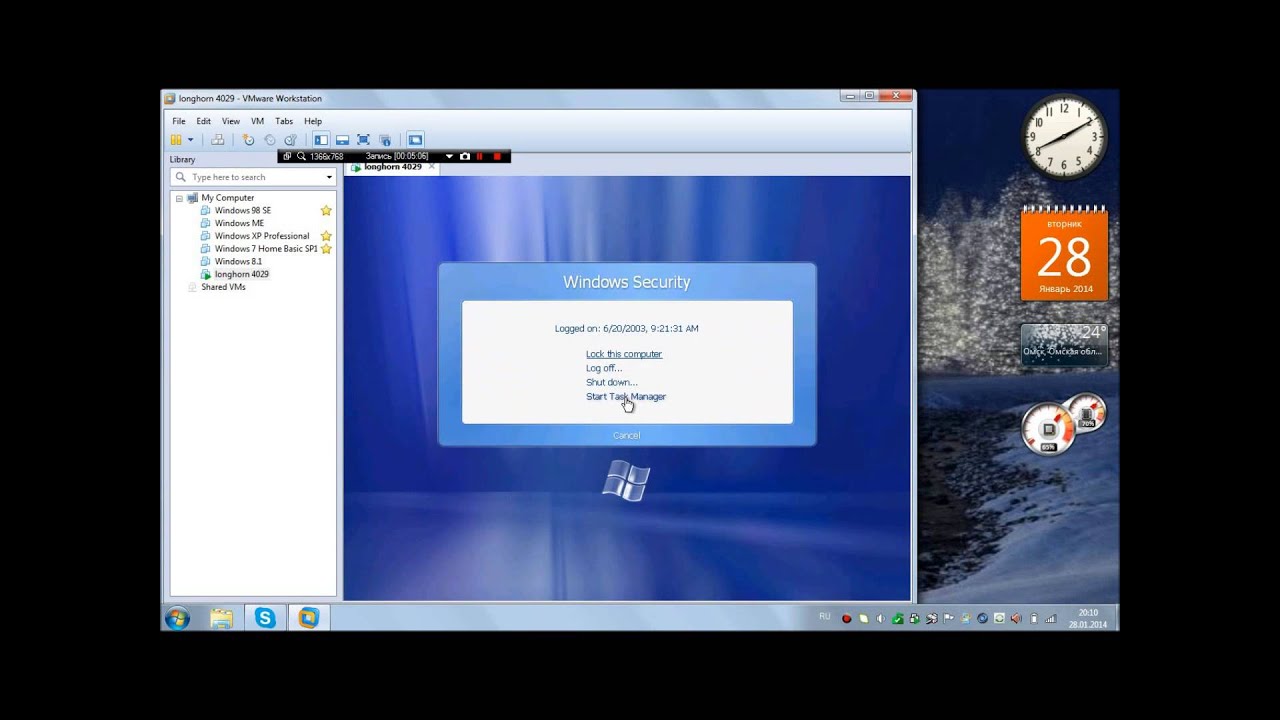Viewport: 1280px width, 720px height.
Task: Click the battery tray icon
Action: tap(1033, 619)
